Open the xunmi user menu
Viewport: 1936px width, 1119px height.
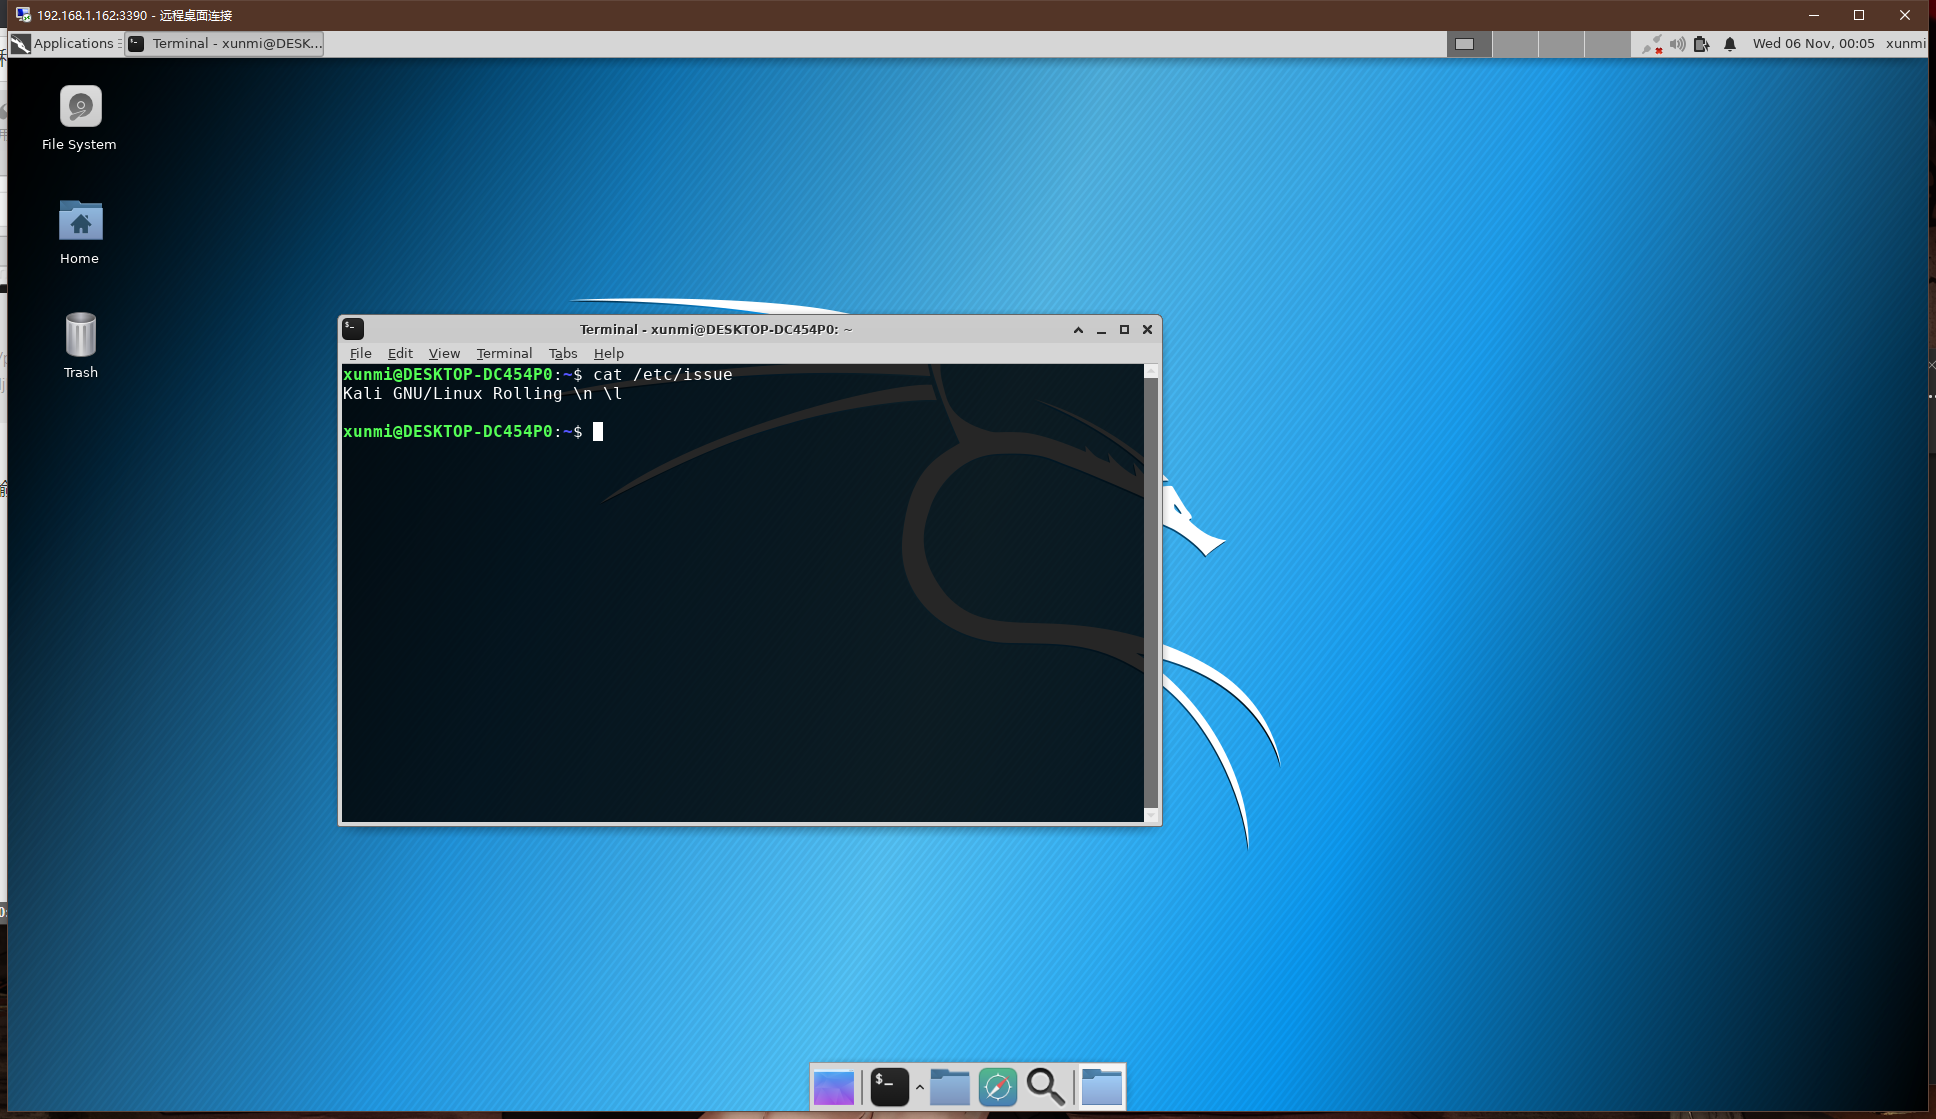1905,44
